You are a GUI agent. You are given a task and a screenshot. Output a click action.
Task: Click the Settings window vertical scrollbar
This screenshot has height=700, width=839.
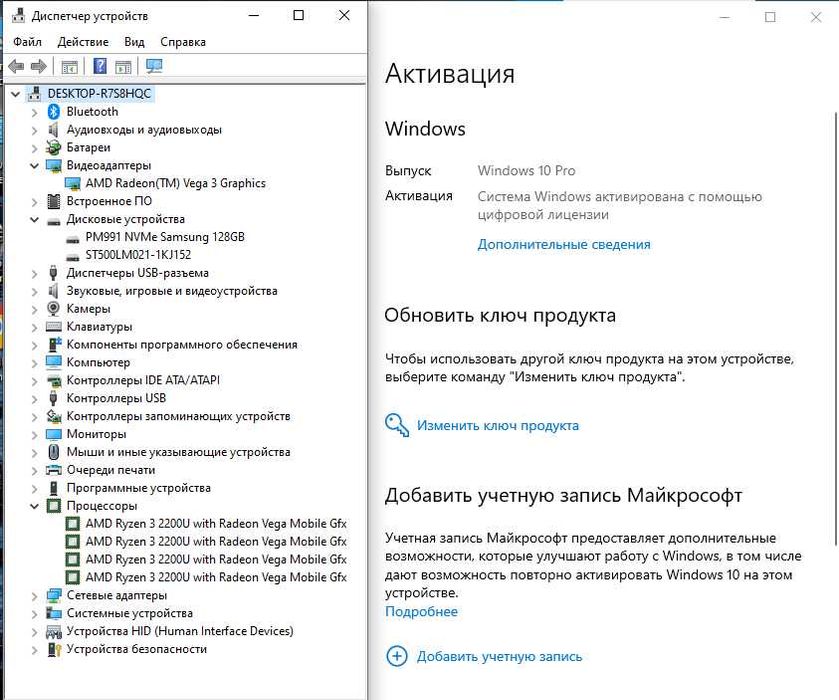[835, 329]
